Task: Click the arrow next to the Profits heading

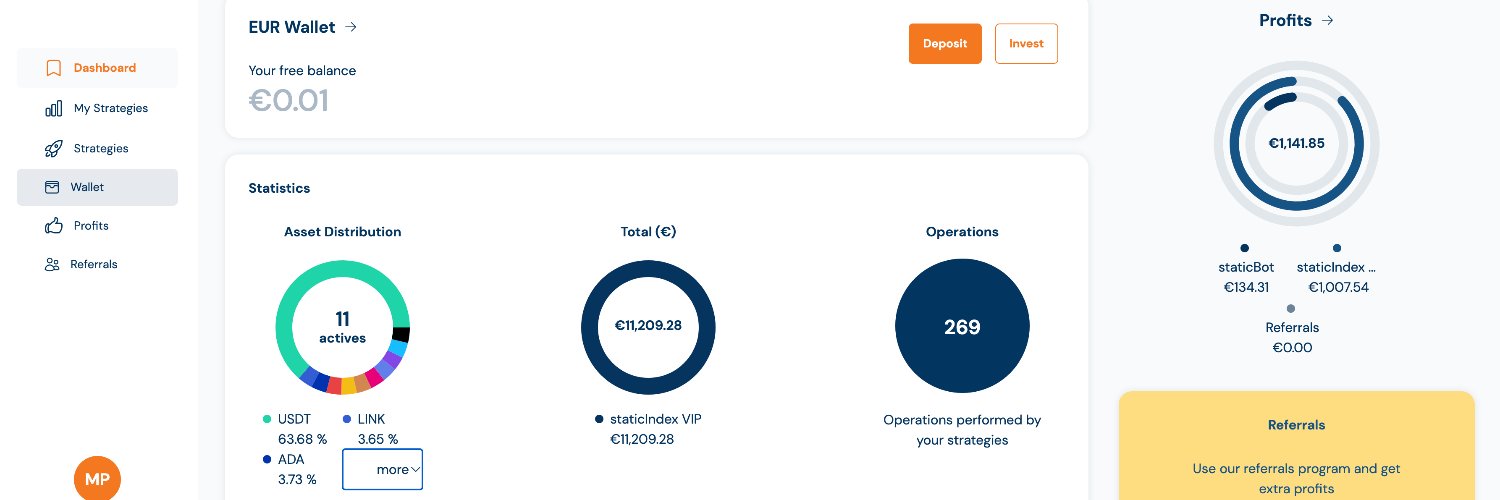Action: tap(1327, 20)
